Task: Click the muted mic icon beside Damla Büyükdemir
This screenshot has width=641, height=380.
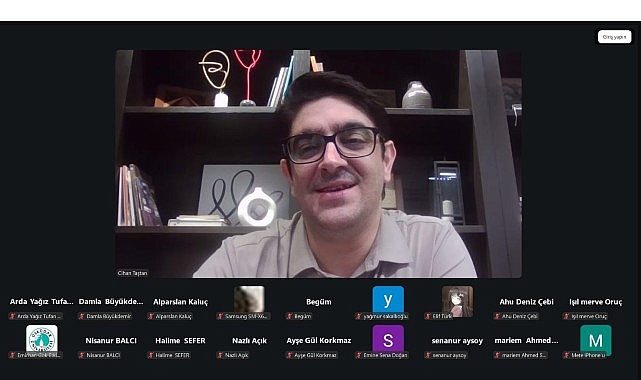Action: coord(82,316)
